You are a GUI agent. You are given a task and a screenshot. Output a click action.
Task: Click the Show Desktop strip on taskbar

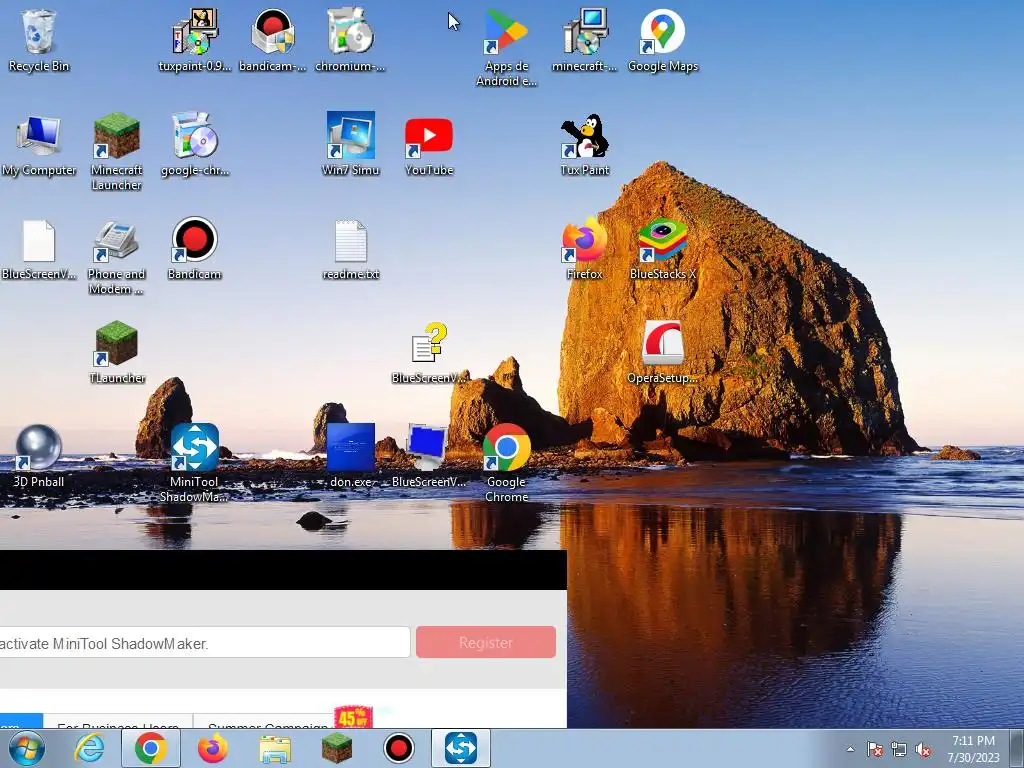coord(1016,749)
